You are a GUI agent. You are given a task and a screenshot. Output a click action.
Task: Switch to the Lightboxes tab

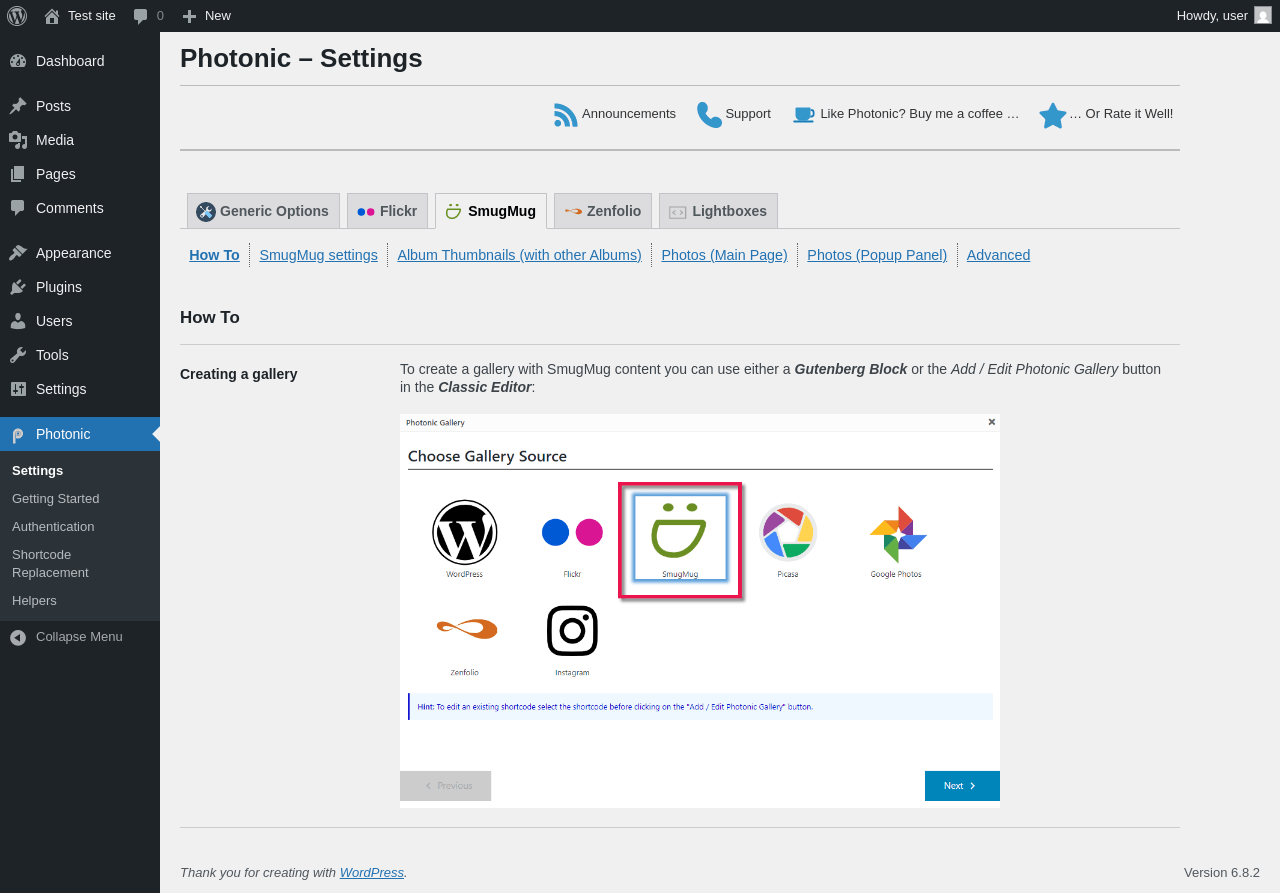click(x=718, y=211)
